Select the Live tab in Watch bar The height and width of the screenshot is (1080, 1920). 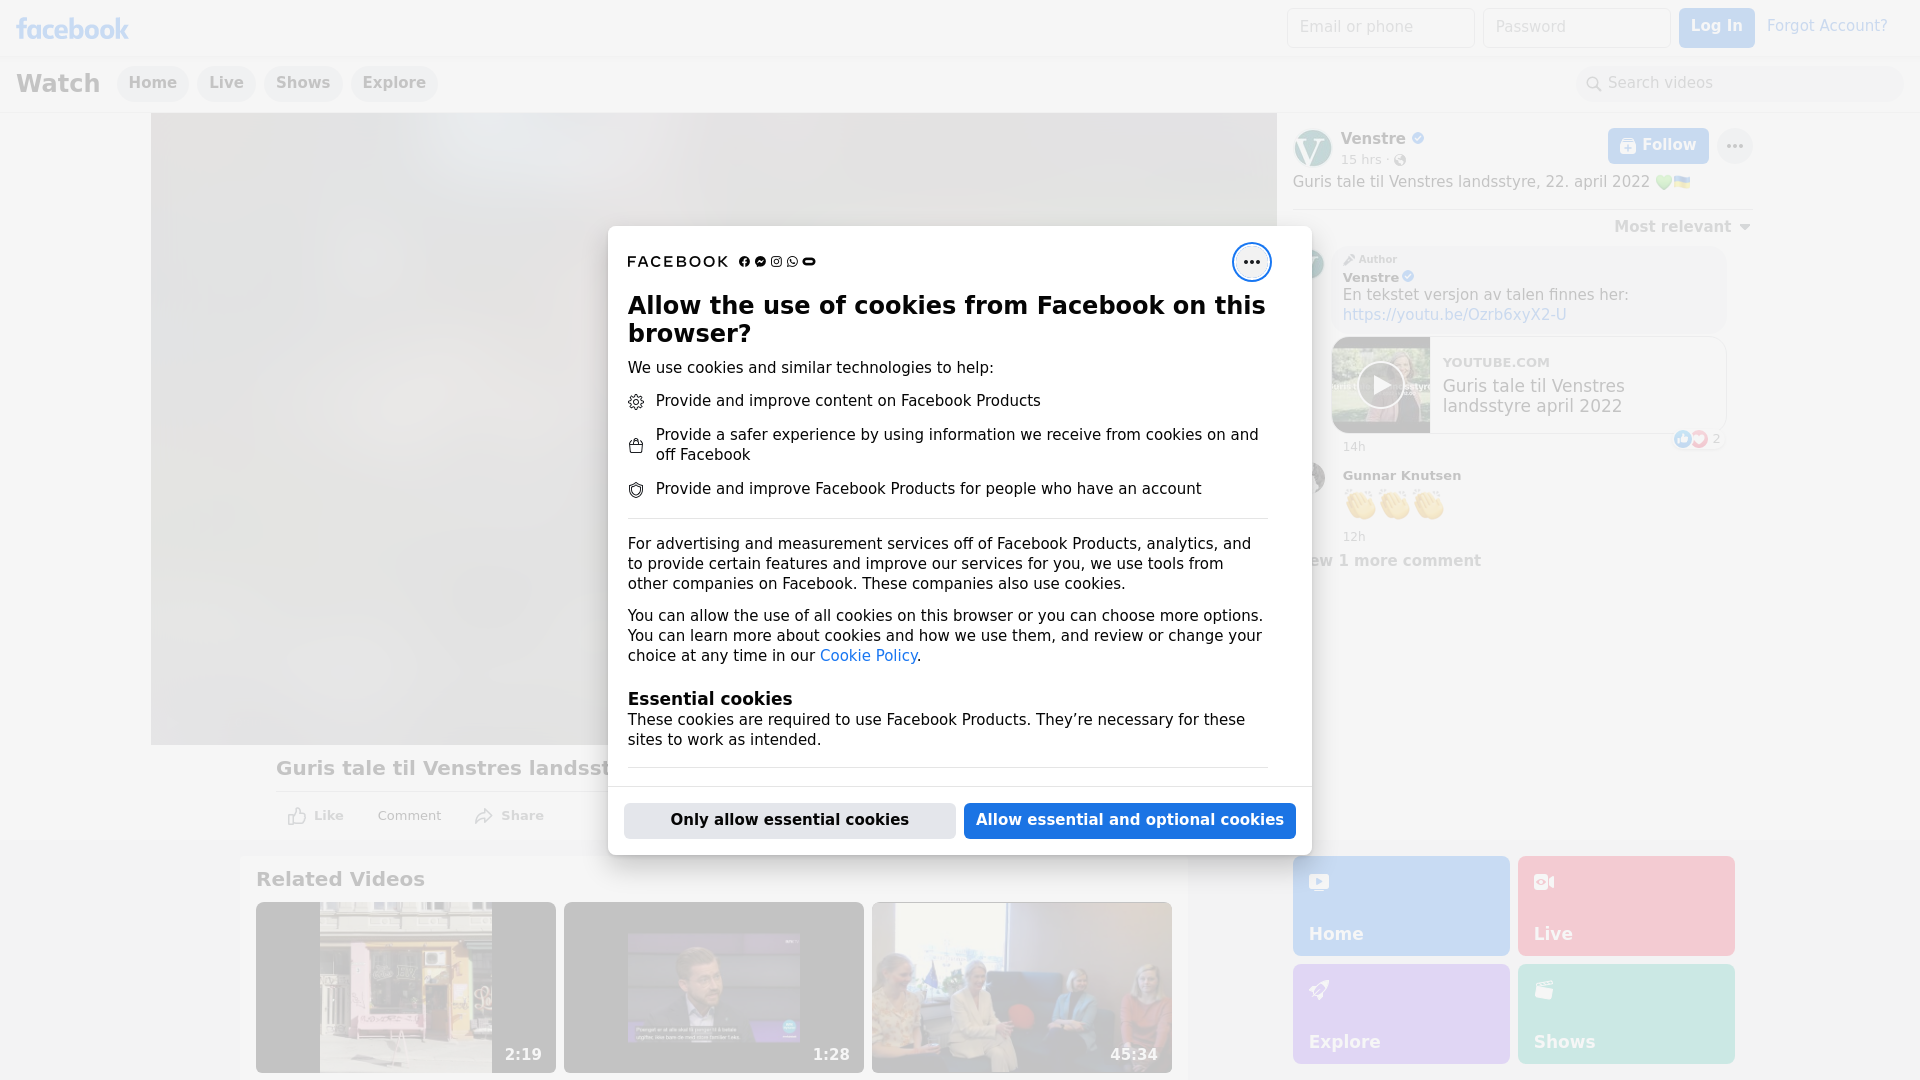pos(226,83)
